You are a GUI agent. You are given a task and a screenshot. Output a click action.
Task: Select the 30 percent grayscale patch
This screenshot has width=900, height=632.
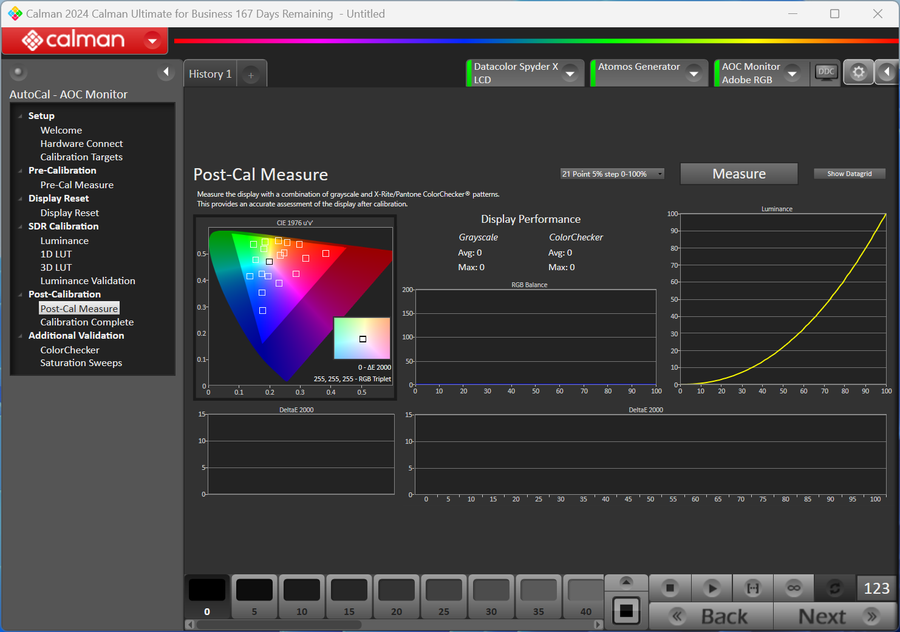click(491, 597)
